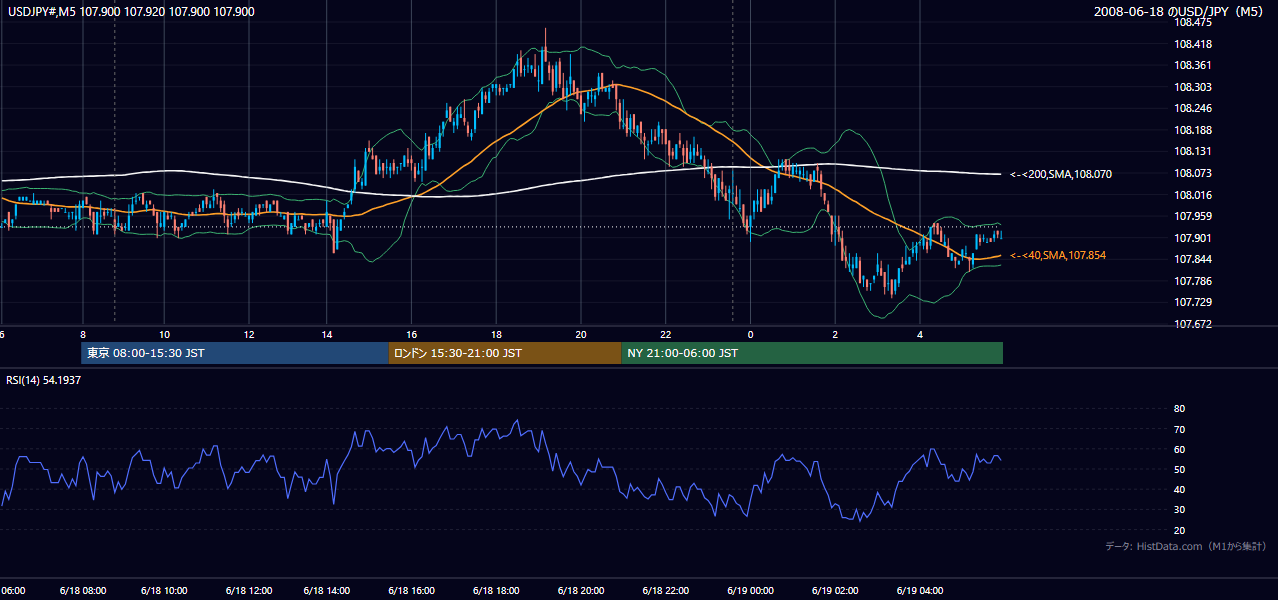Click the 6/18 16:00 date label
1278x600 pixels.
[413, 590]
